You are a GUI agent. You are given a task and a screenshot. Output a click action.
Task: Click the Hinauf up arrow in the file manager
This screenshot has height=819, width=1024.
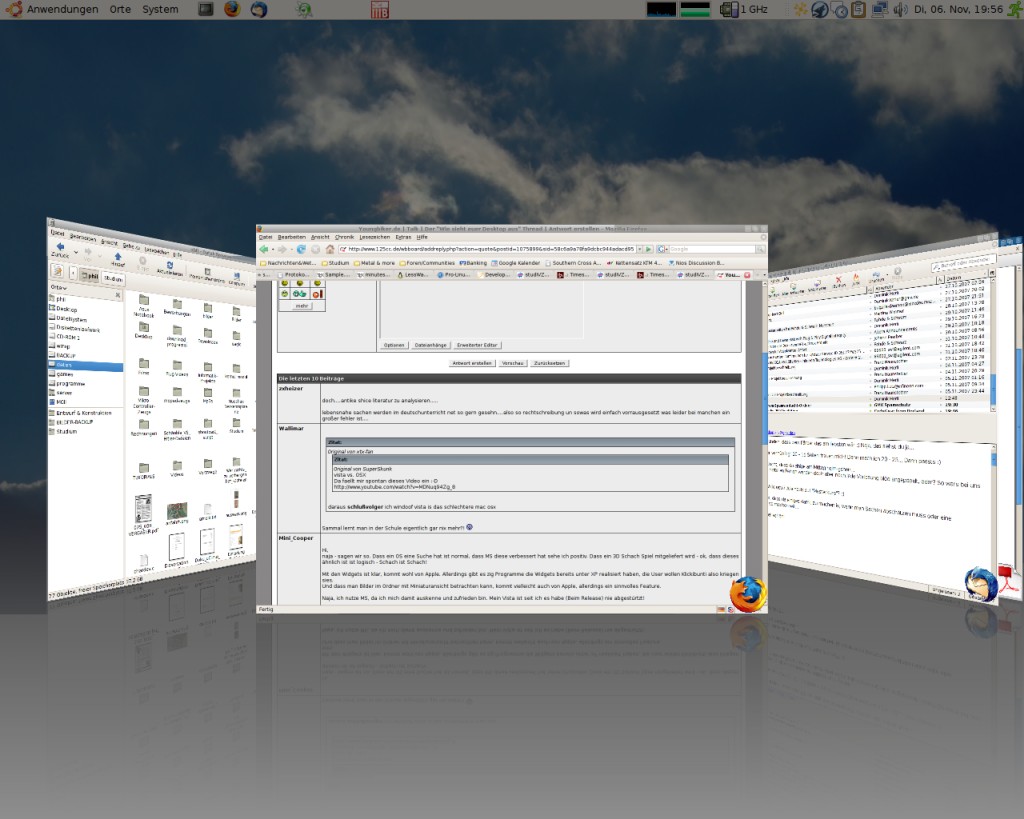pyautogui.click(x=118, y=259)
